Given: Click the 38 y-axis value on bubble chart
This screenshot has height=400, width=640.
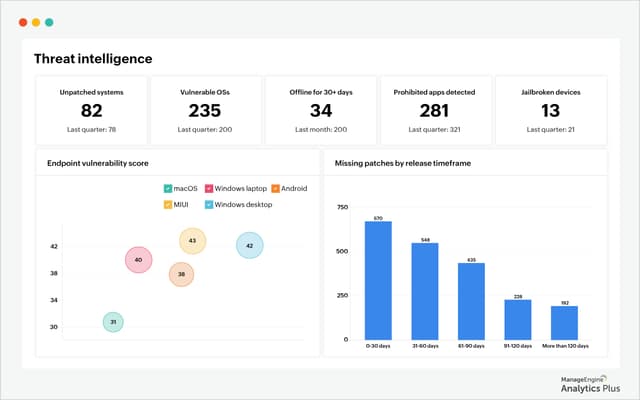Looking at the screenshot, I should tap(54, 273).
